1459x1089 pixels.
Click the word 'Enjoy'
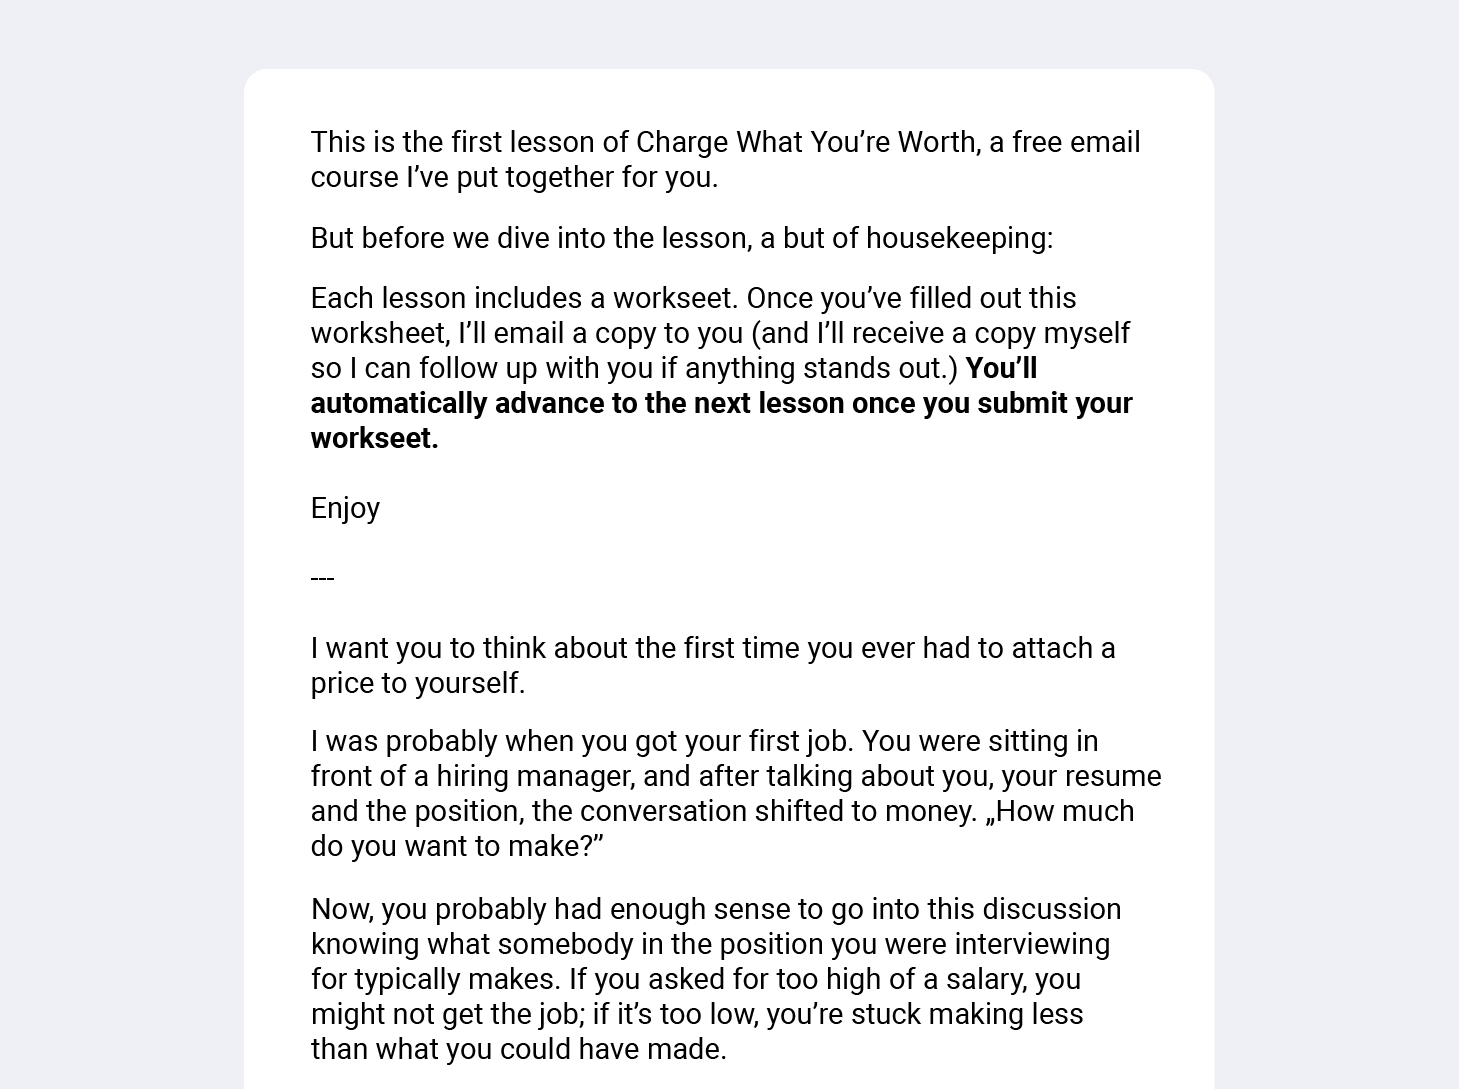345,508
